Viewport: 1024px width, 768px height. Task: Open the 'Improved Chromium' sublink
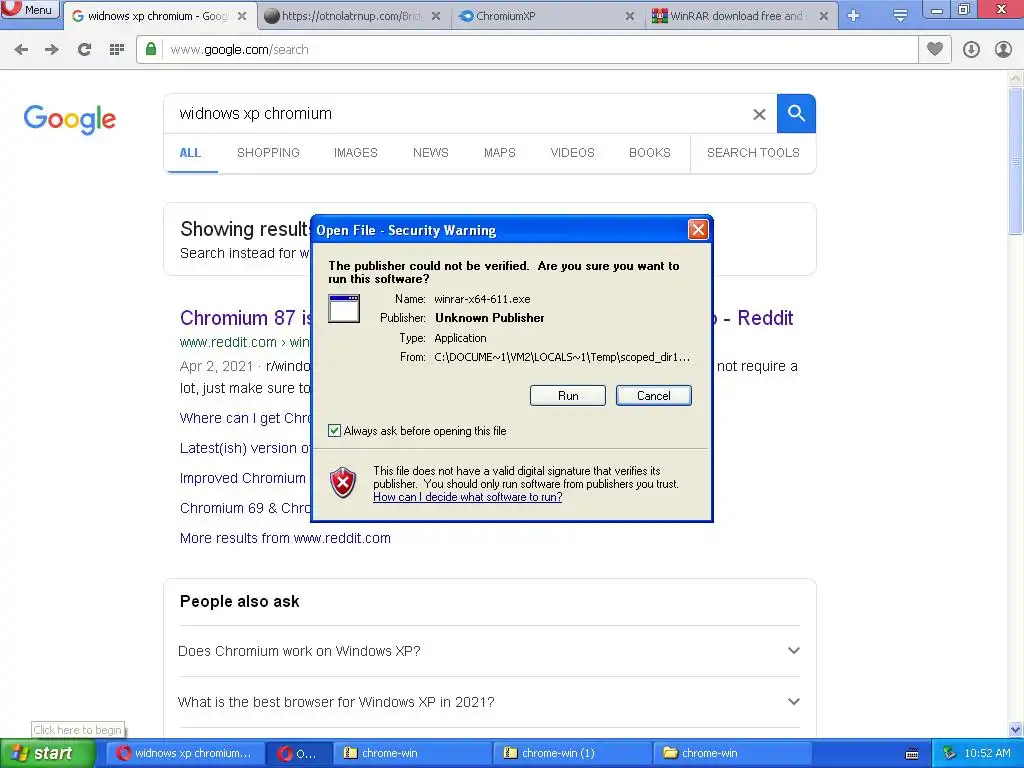point(242,478)
